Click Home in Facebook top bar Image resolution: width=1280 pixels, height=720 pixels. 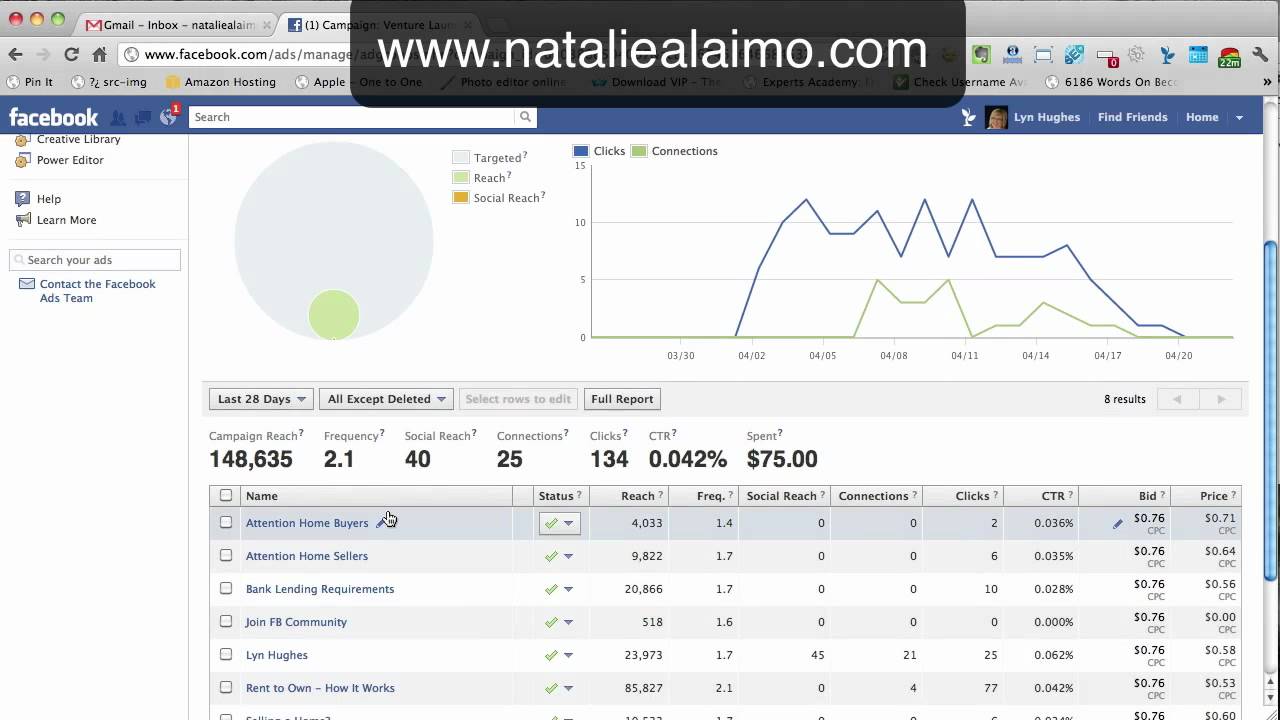[1202, 117]
